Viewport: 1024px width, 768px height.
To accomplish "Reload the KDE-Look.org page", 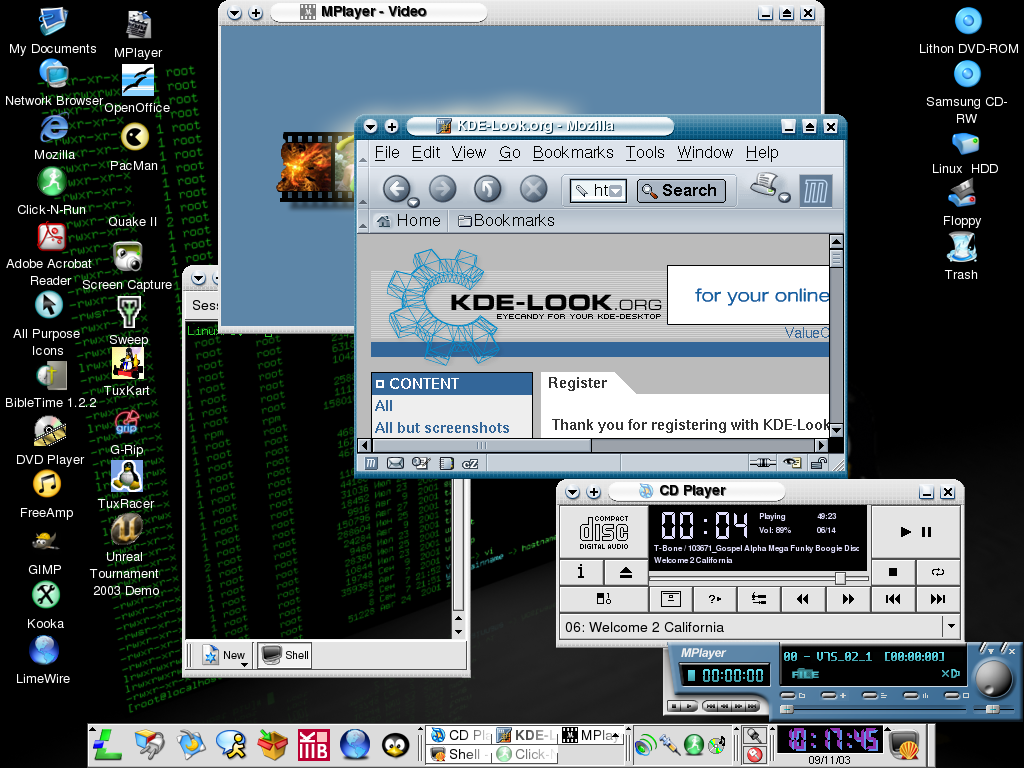I will click(487, 189).
